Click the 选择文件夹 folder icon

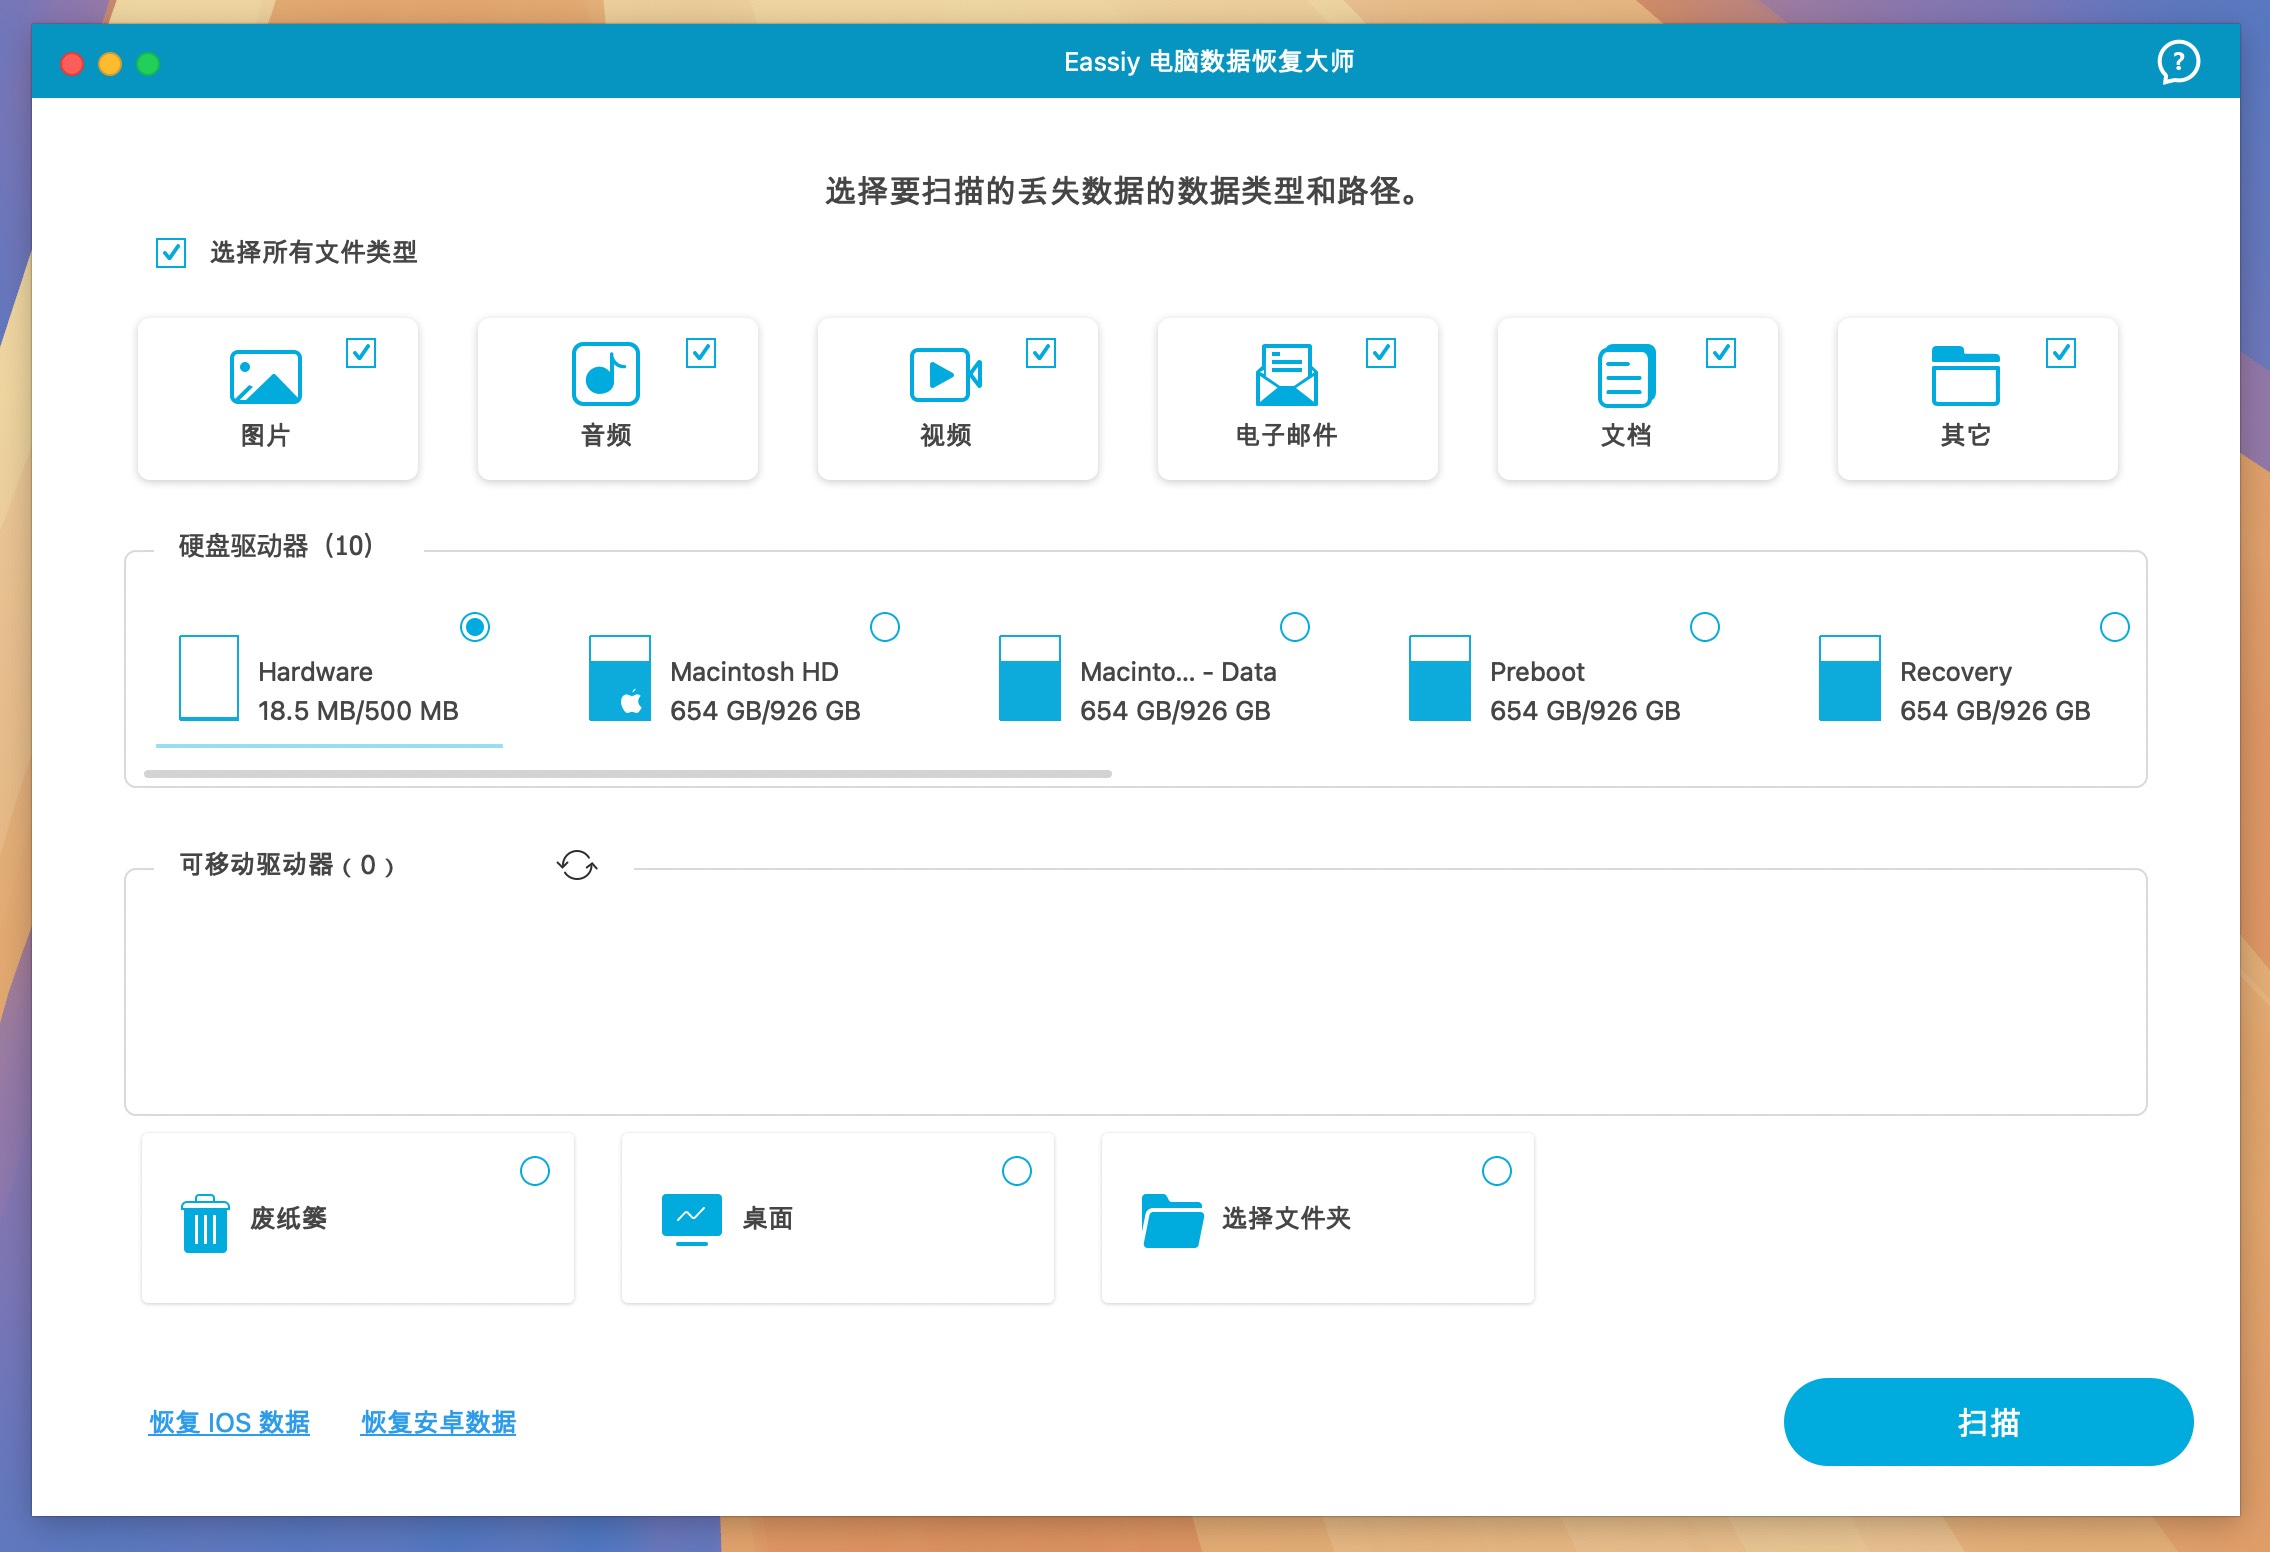pos(1172,1221)
